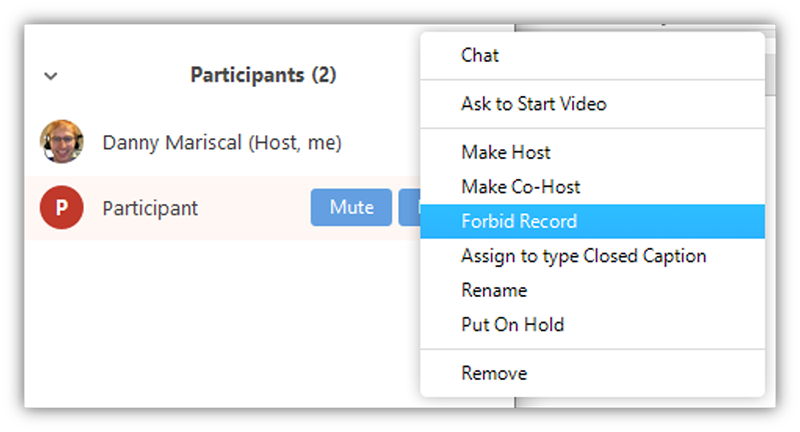Select Assign to type Closed Caption
This screenshot has width=800, height=432.
(x=583, y=256)
